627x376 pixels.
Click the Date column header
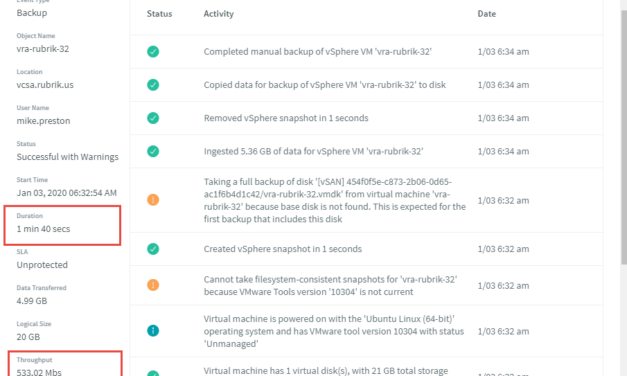point(487,14)
